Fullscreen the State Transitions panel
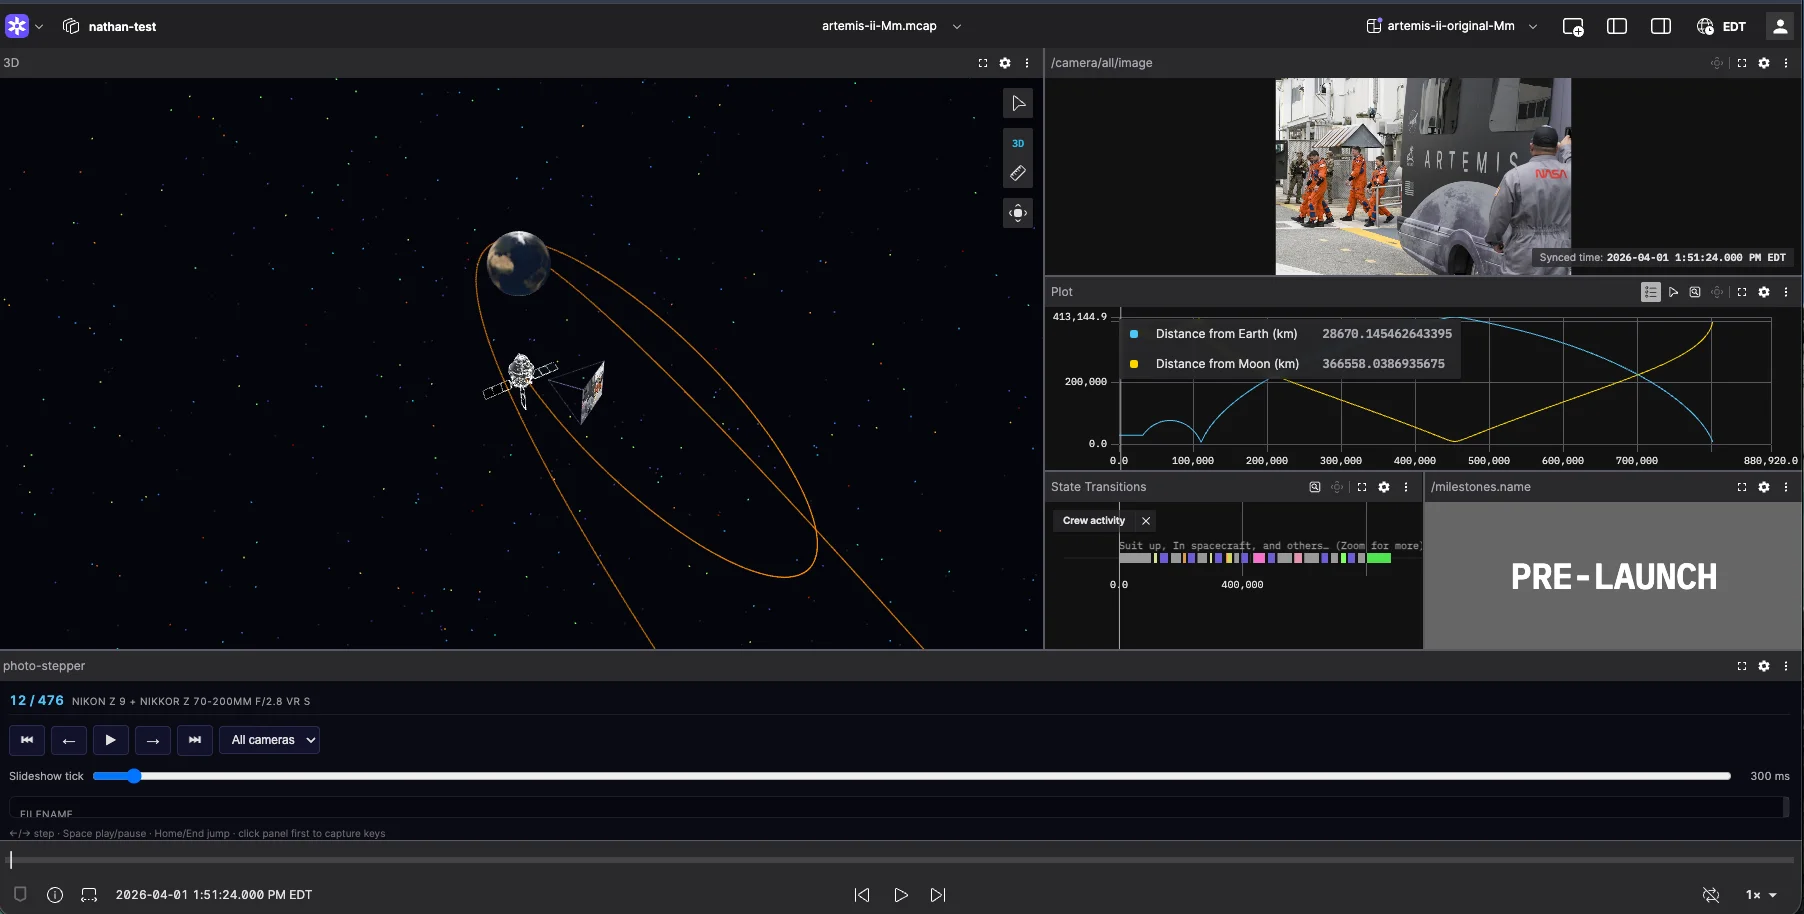Screen dimensions: 1804x914 click(x=1362, y=487)
